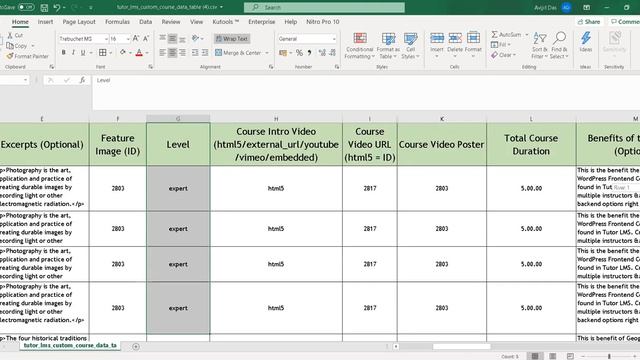Open the font name dropdown Trebuchet MS
640x360 pixels.
click(106, 39)
